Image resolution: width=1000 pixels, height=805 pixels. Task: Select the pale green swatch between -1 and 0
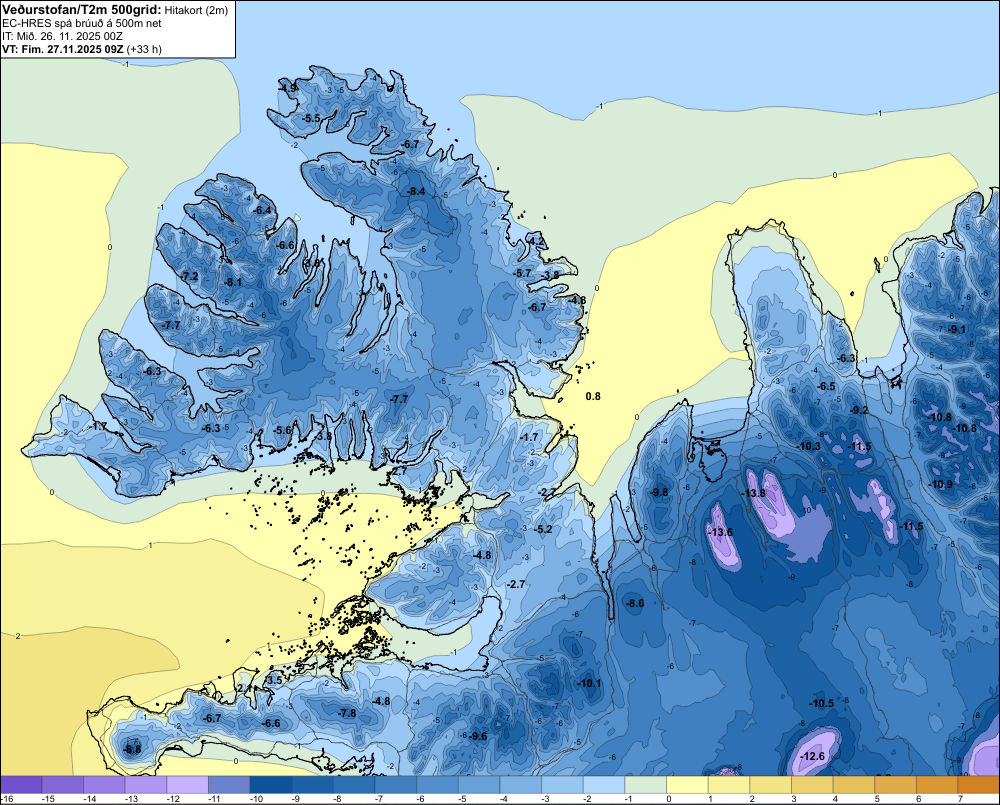646,785
